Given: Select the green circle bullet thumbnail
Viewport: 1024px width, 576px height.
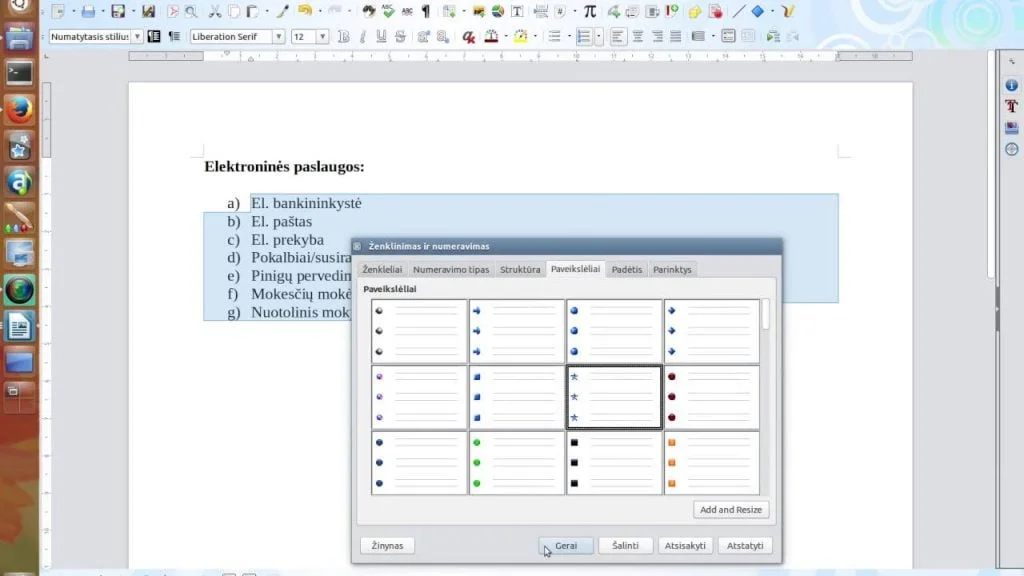Looking at the screenshot, I should (x=517, y=462).
